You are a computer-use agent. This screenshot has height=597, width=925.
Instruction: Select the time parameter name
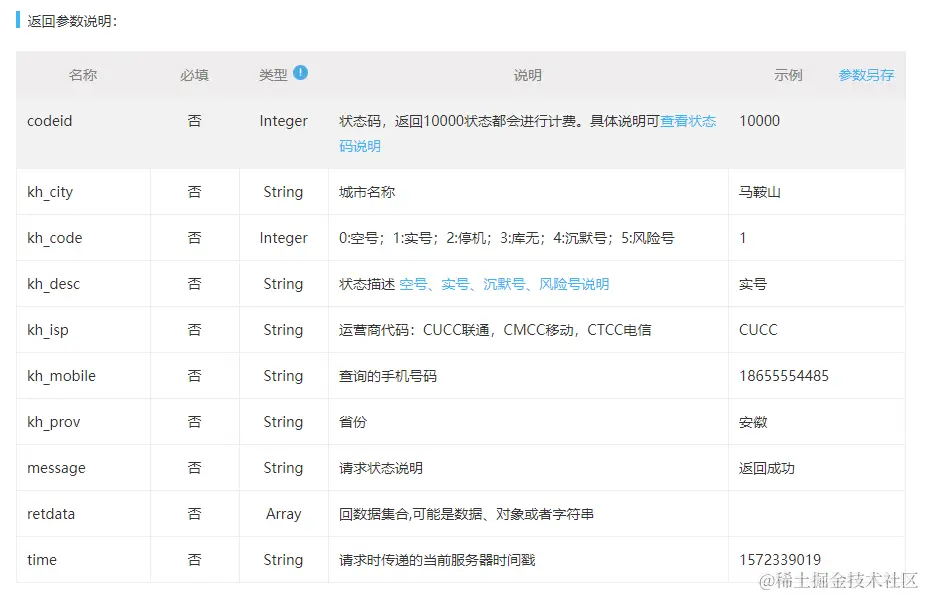click(x=42, y=560)
